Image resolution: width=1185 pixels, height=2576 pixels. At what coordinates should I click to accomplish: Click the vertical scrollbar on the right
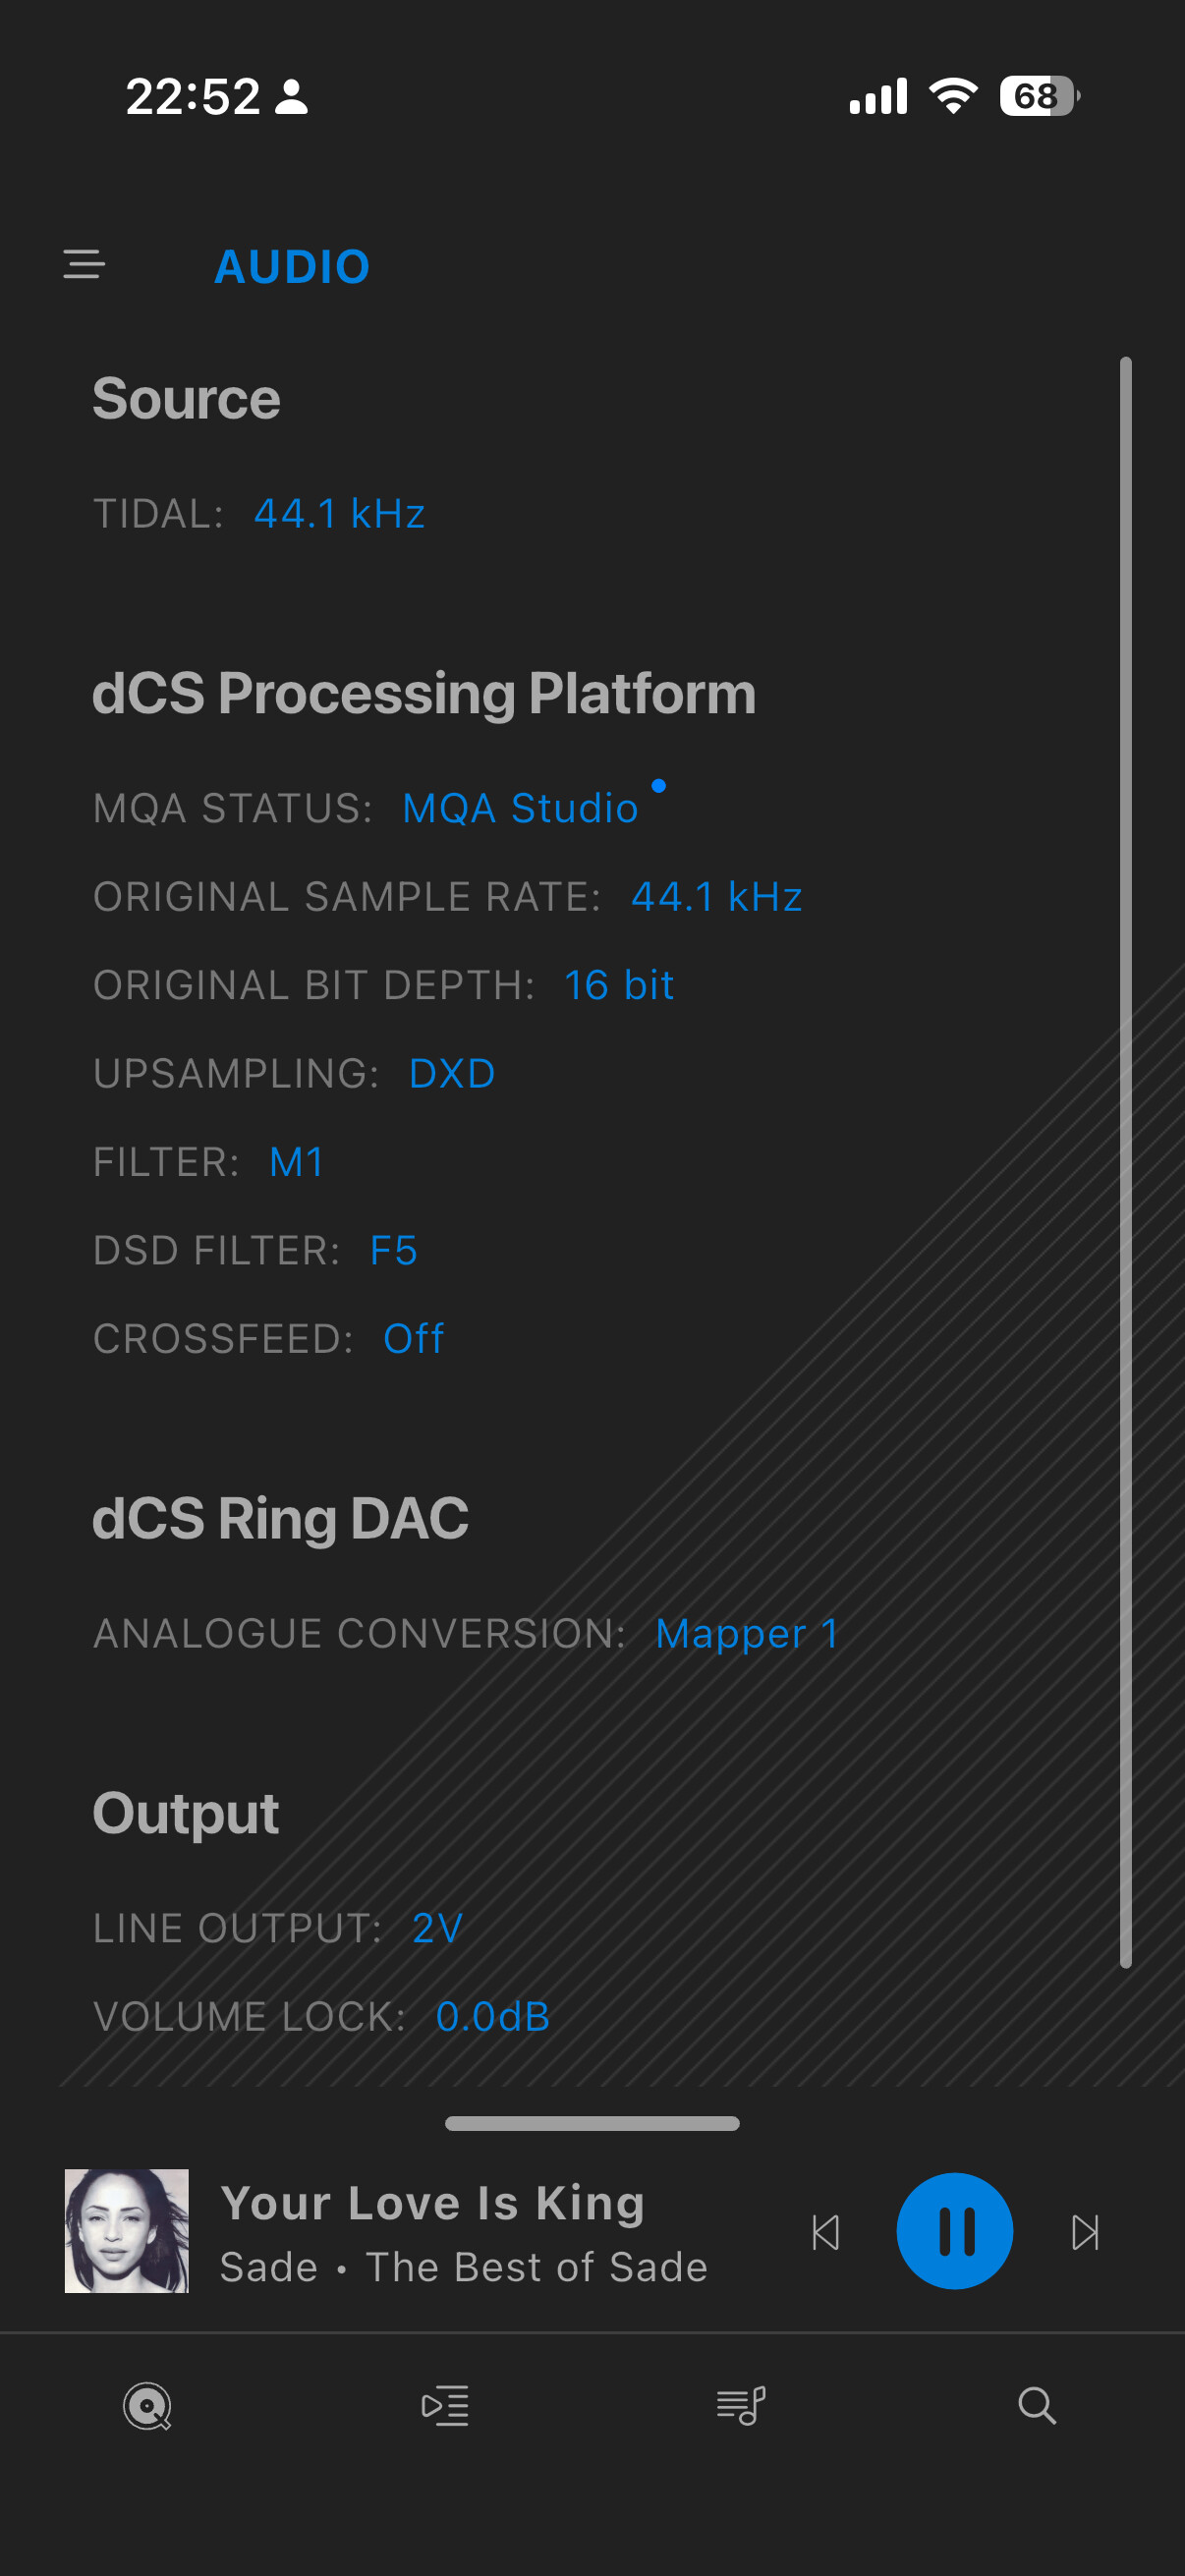pos(1125,1160)
